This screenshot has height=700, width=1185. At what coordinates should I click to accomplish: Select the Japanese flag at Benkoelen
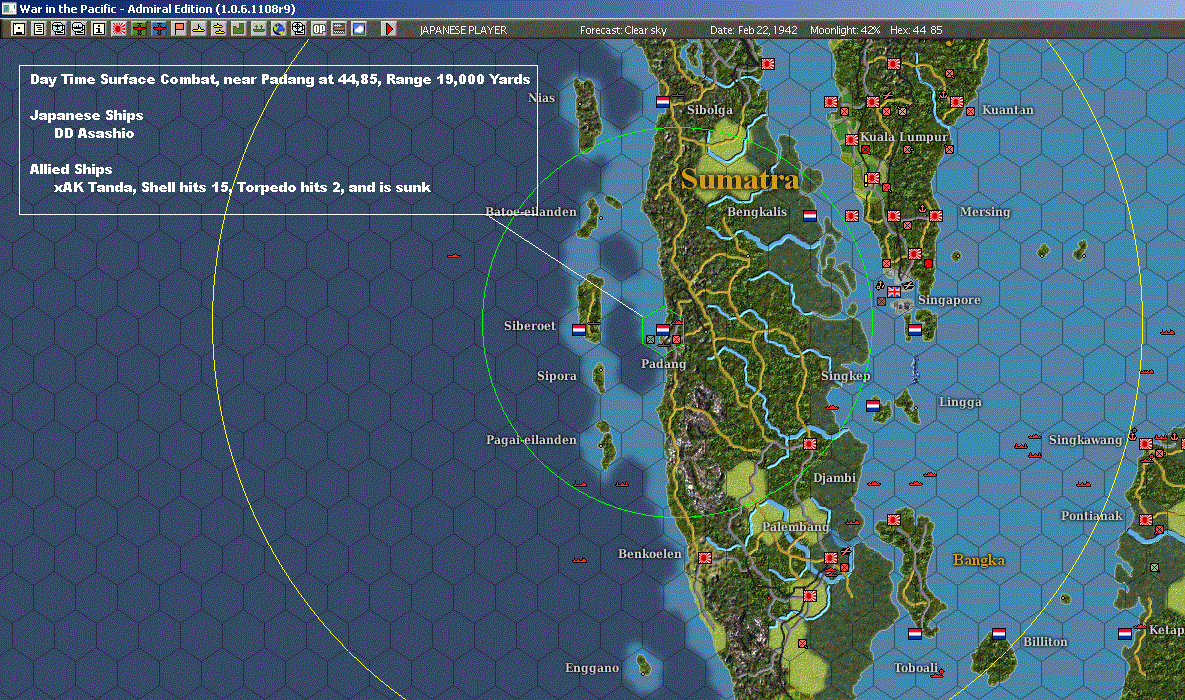(x=705, y=558)
